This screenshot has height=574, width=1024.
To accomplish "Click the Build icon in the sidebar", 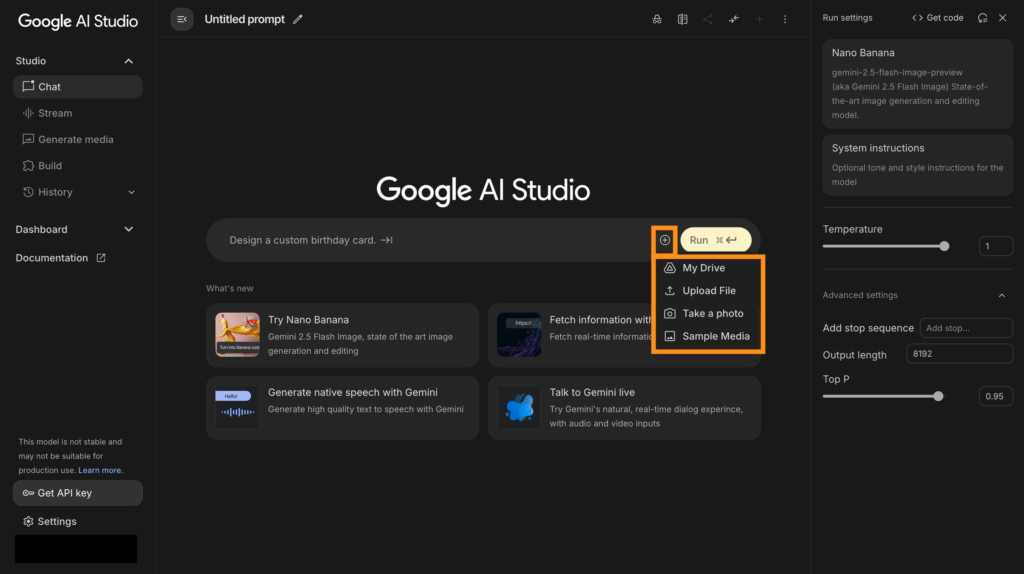I will [x=28, y=166].
